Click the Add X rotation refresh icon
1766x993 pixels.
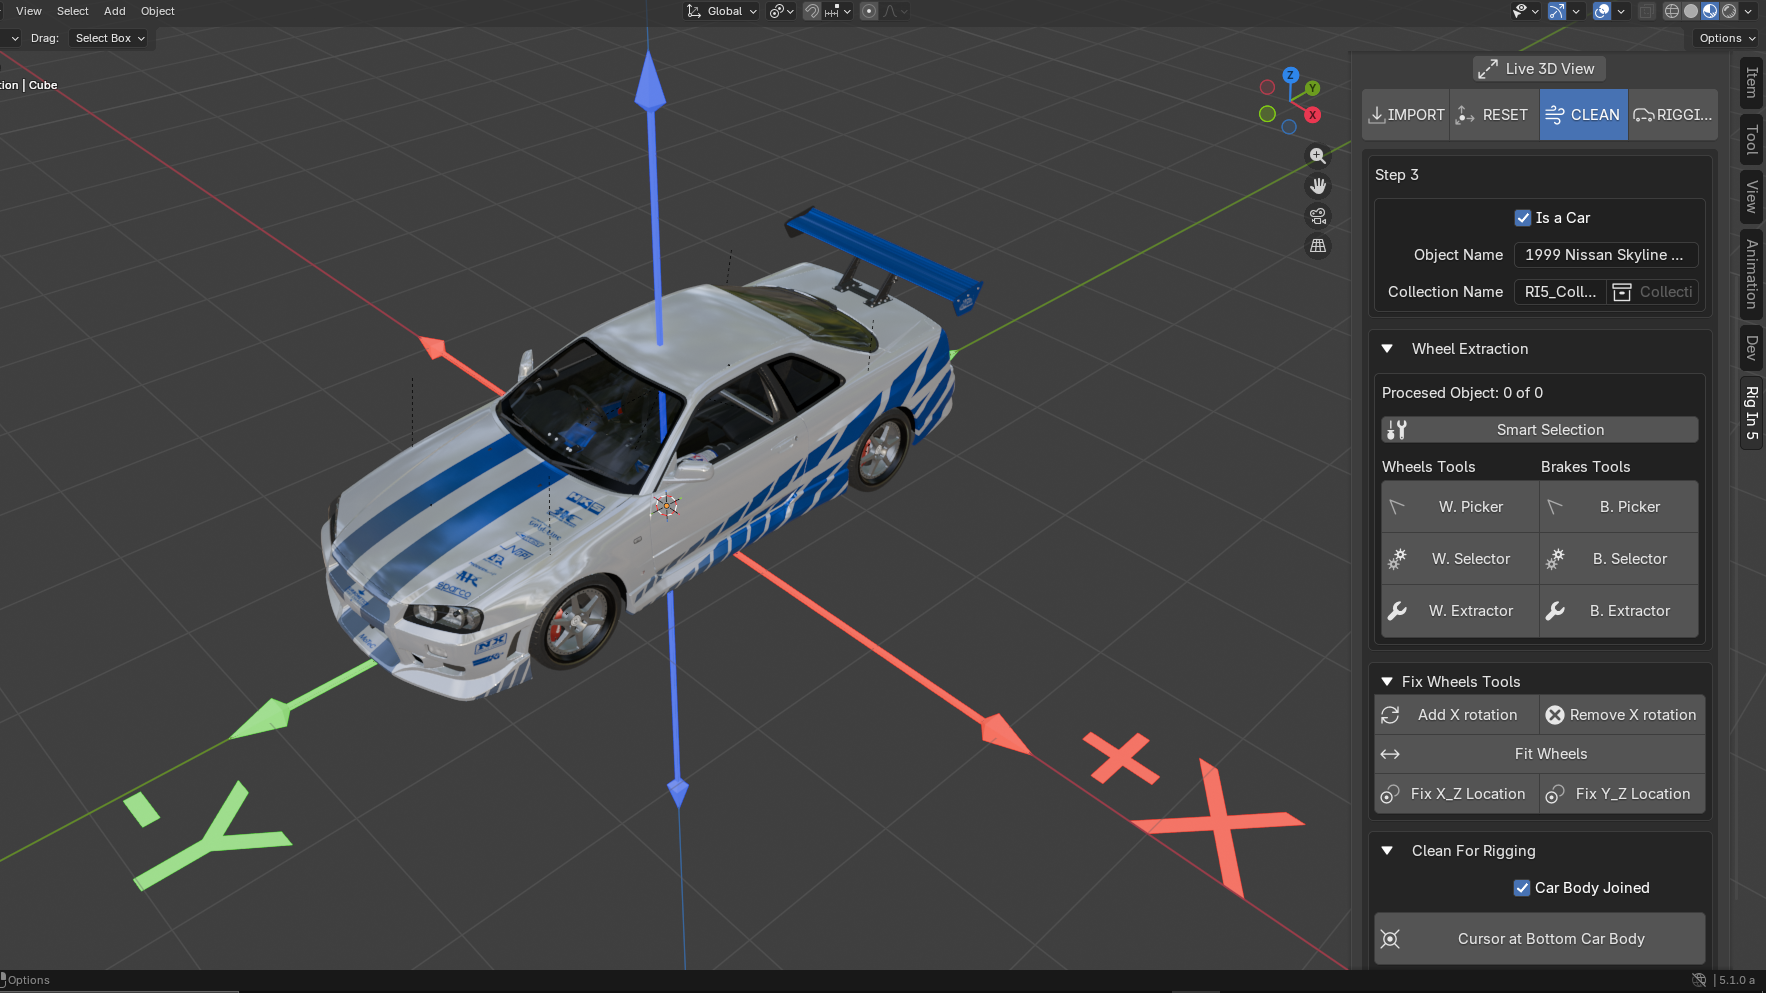(x=1390, y=715)
